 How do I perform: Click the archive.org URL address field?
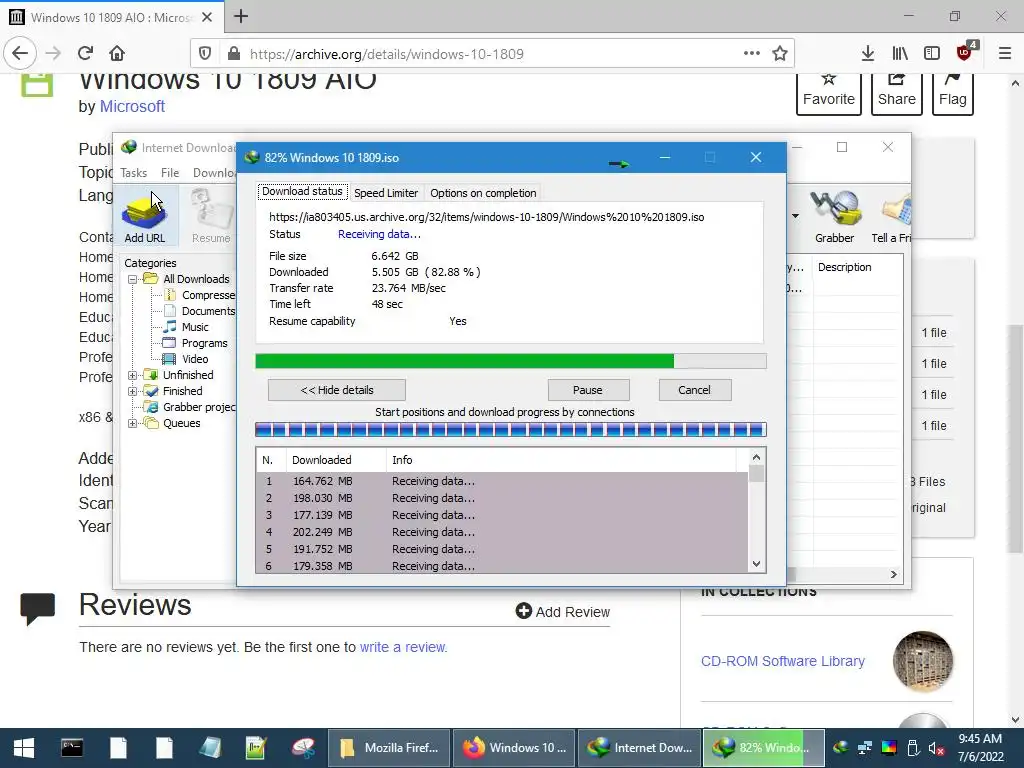[x=493, y=54]
